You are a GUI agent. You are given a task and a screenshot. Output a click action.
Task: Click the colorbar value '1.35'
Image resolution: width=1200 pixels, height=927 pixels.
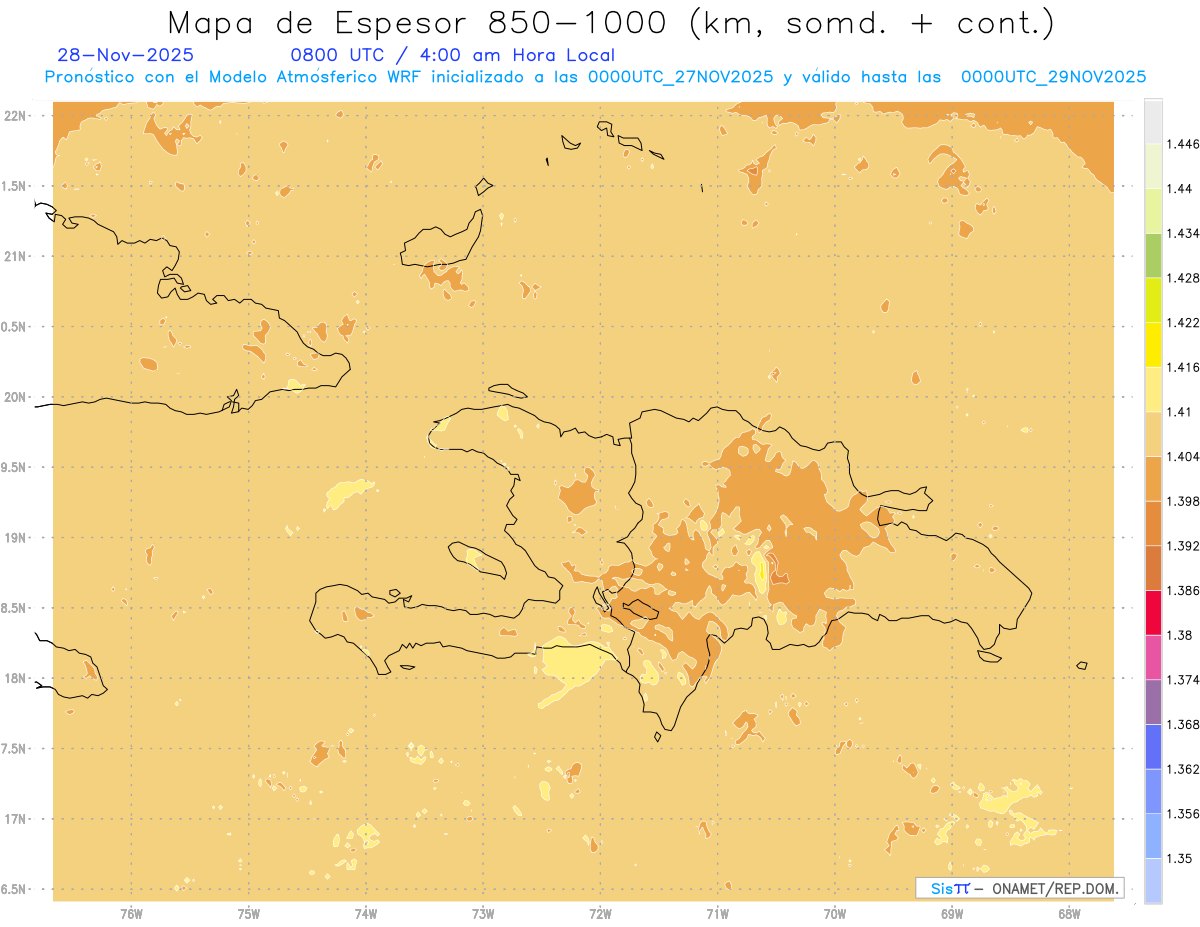(1179, 858)
